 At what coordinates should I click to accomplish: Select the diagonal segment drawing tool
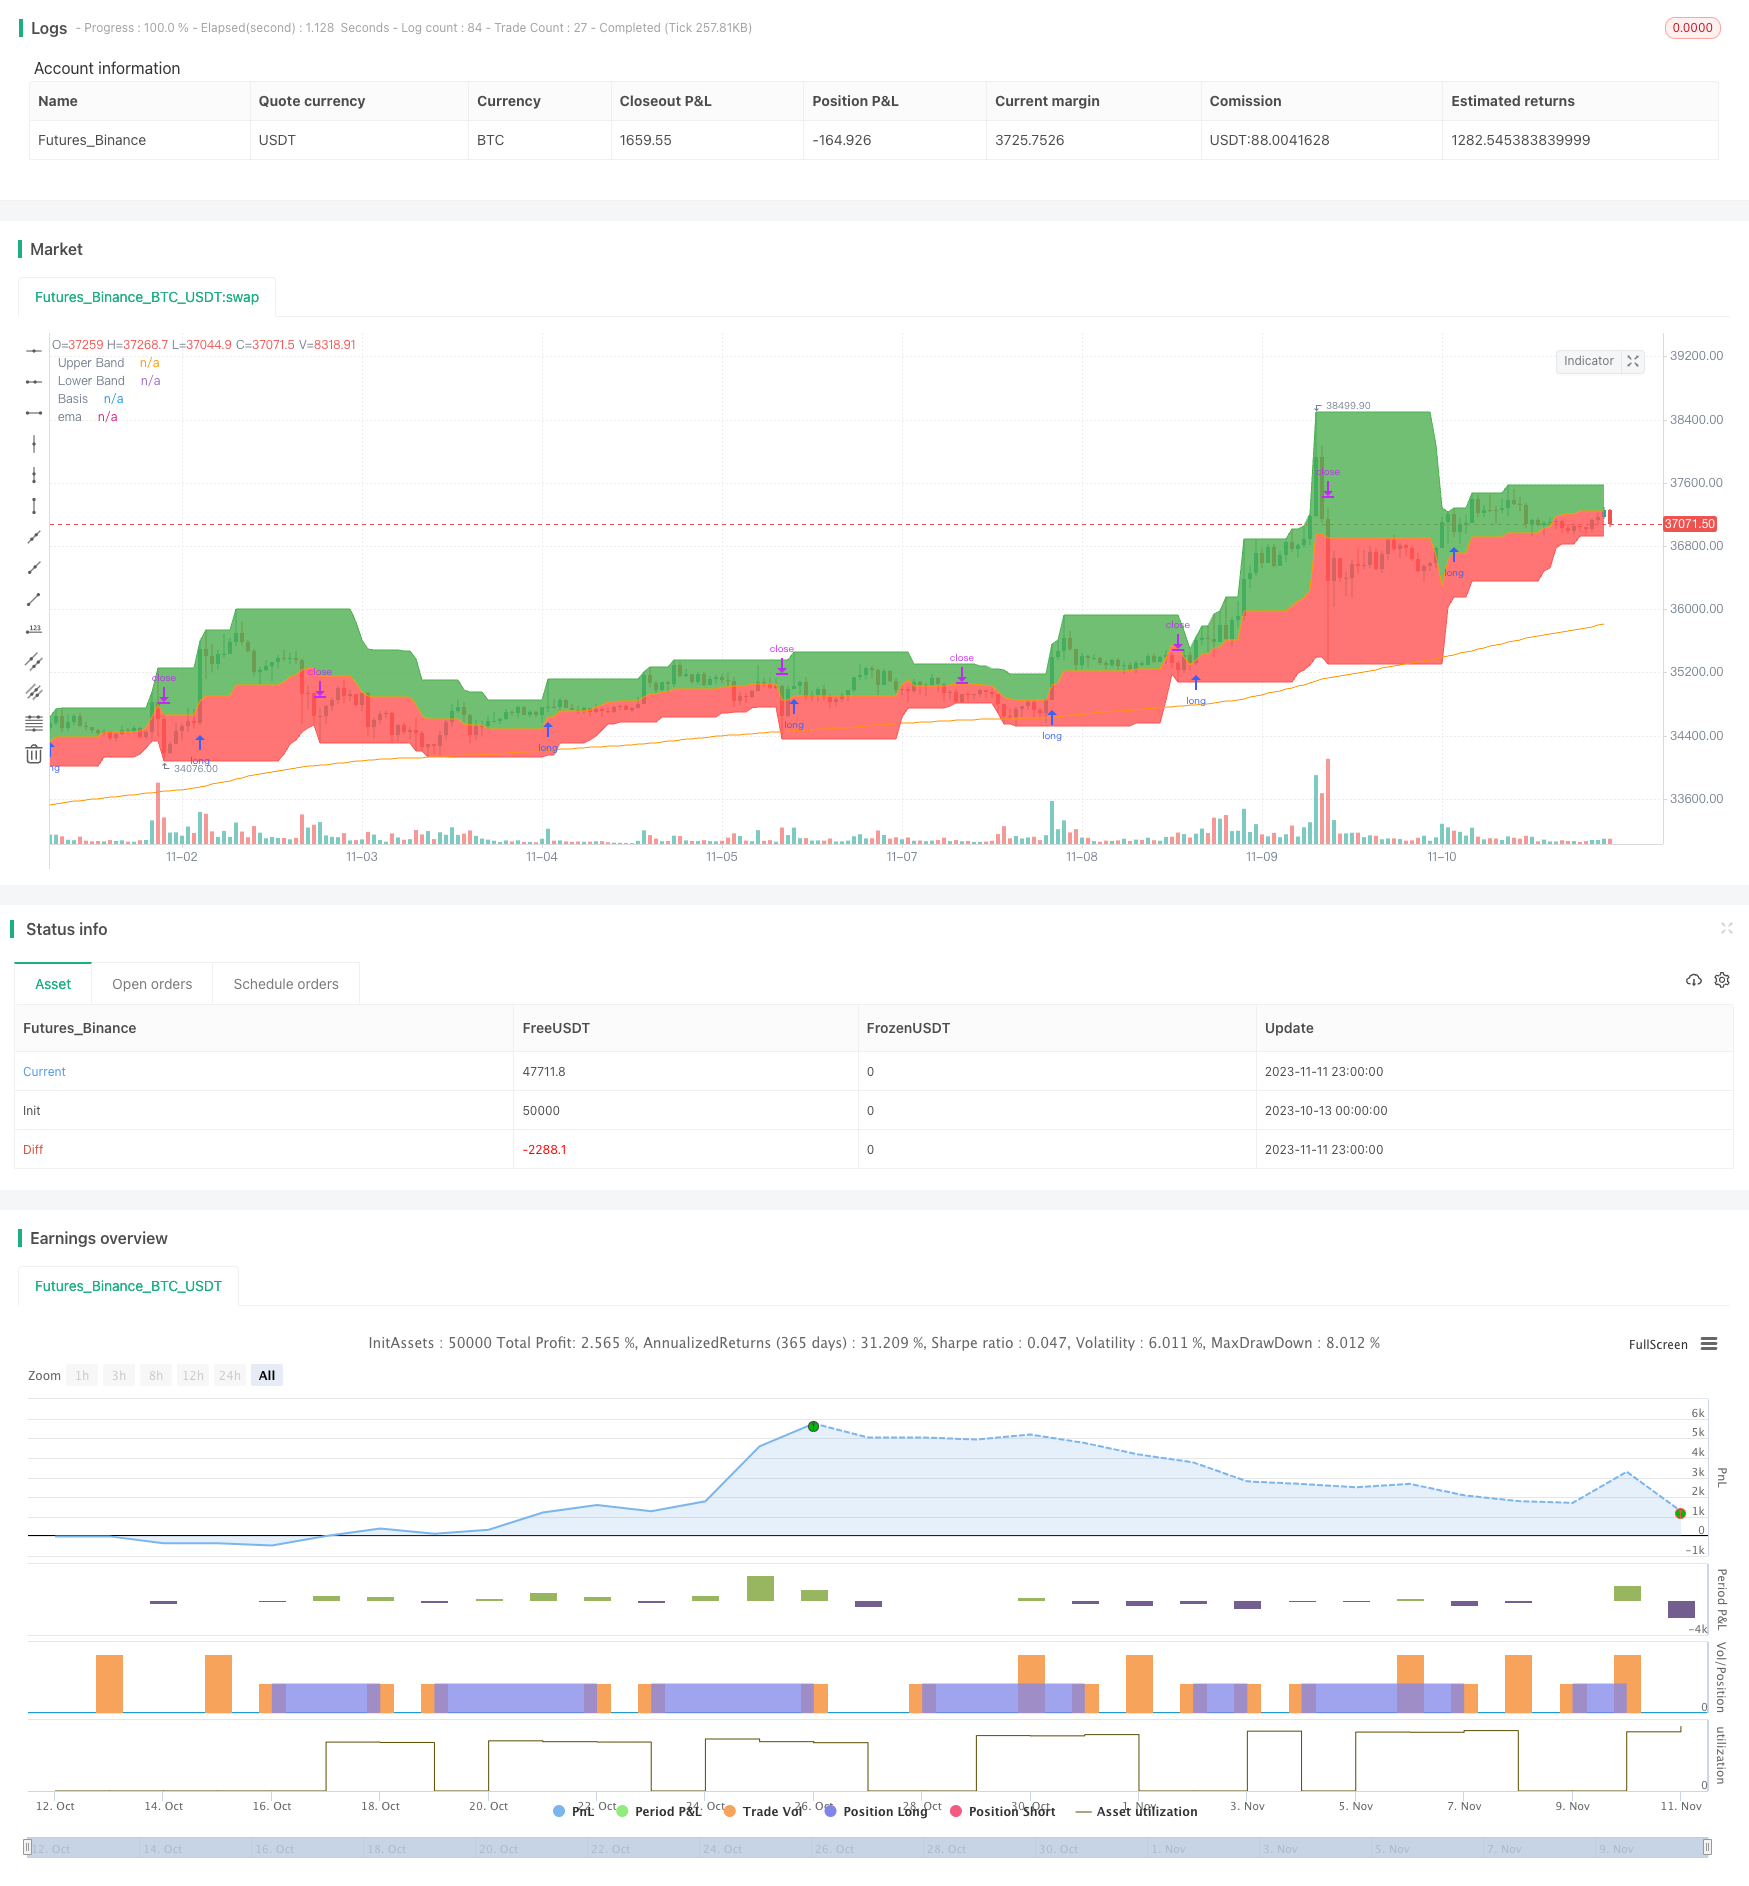(34, 599)
